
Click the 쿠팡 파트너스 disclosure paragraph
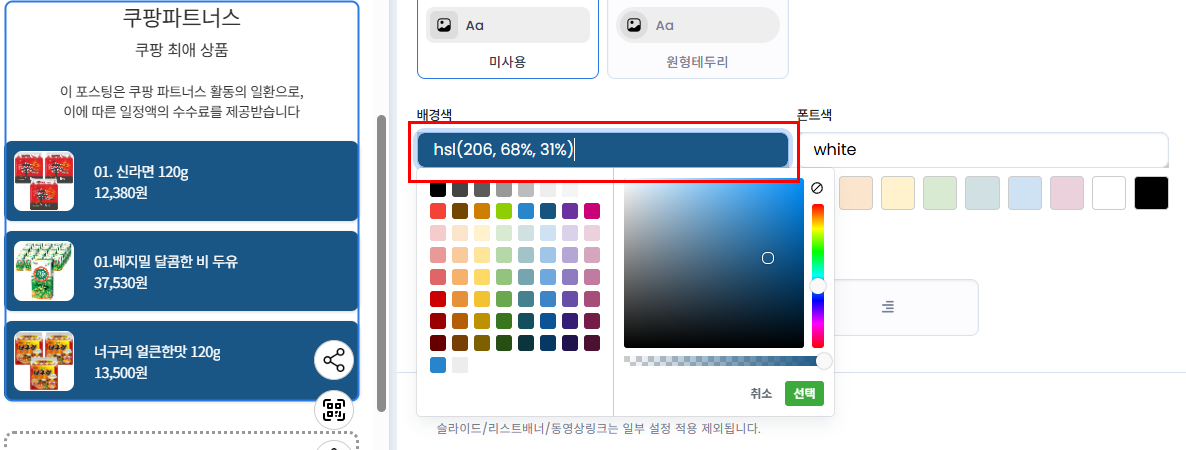tap(182, 102)
